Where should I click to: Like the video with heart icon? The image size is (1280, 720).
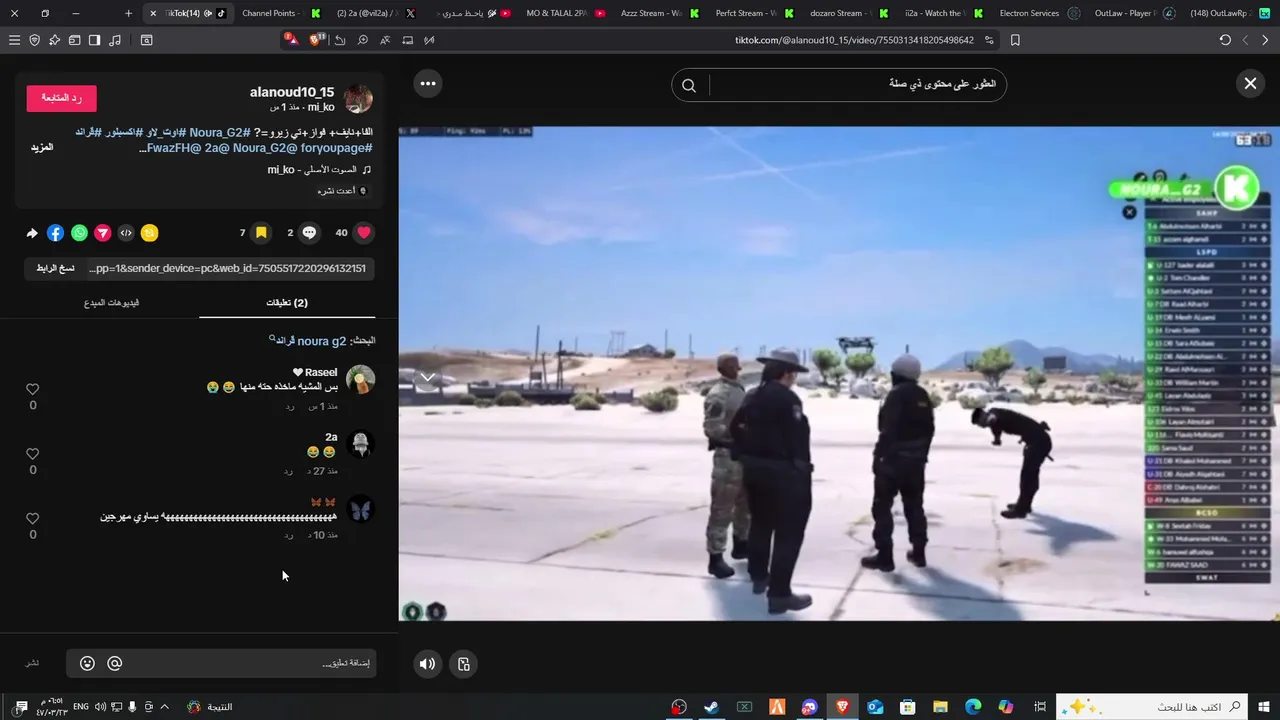364,233
